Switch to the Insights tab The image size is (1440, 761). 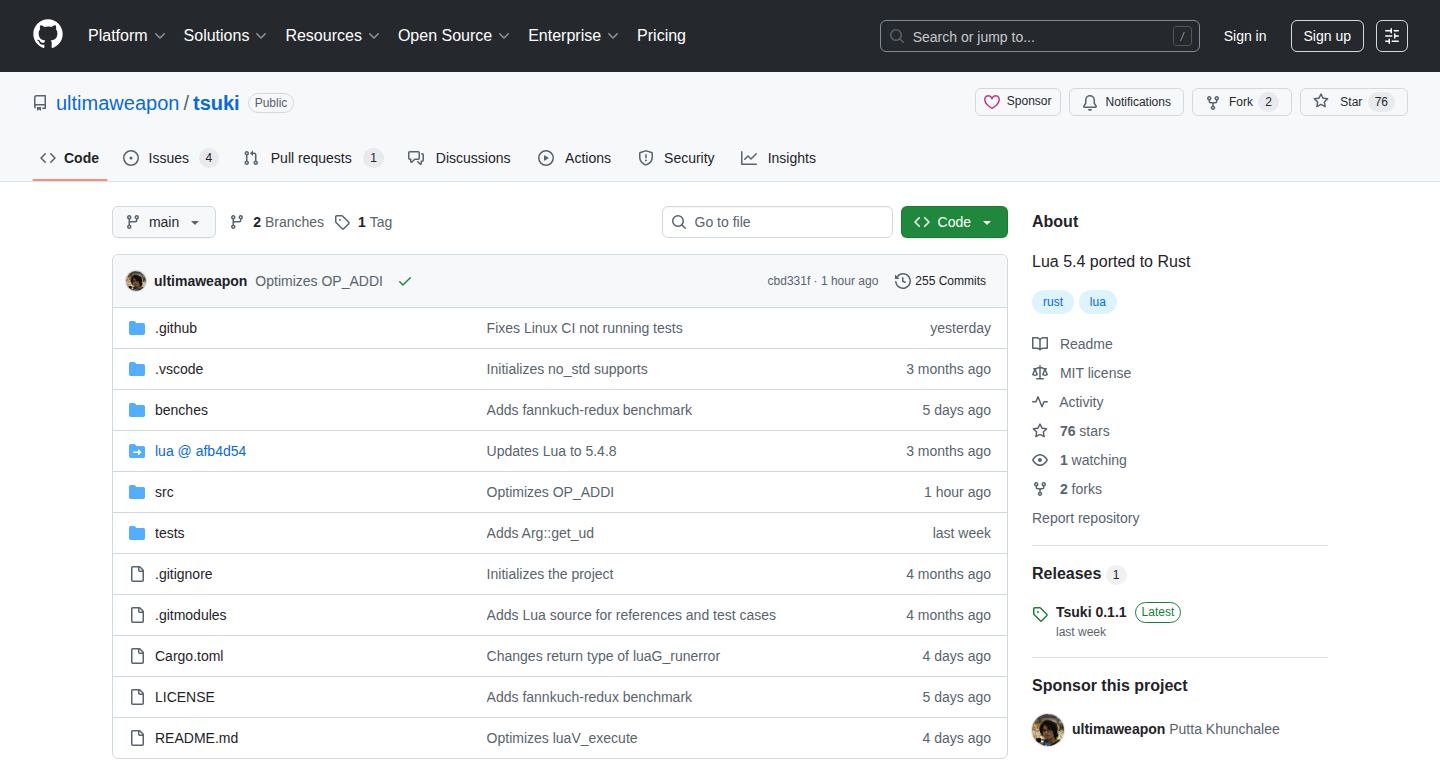[778, 158]
